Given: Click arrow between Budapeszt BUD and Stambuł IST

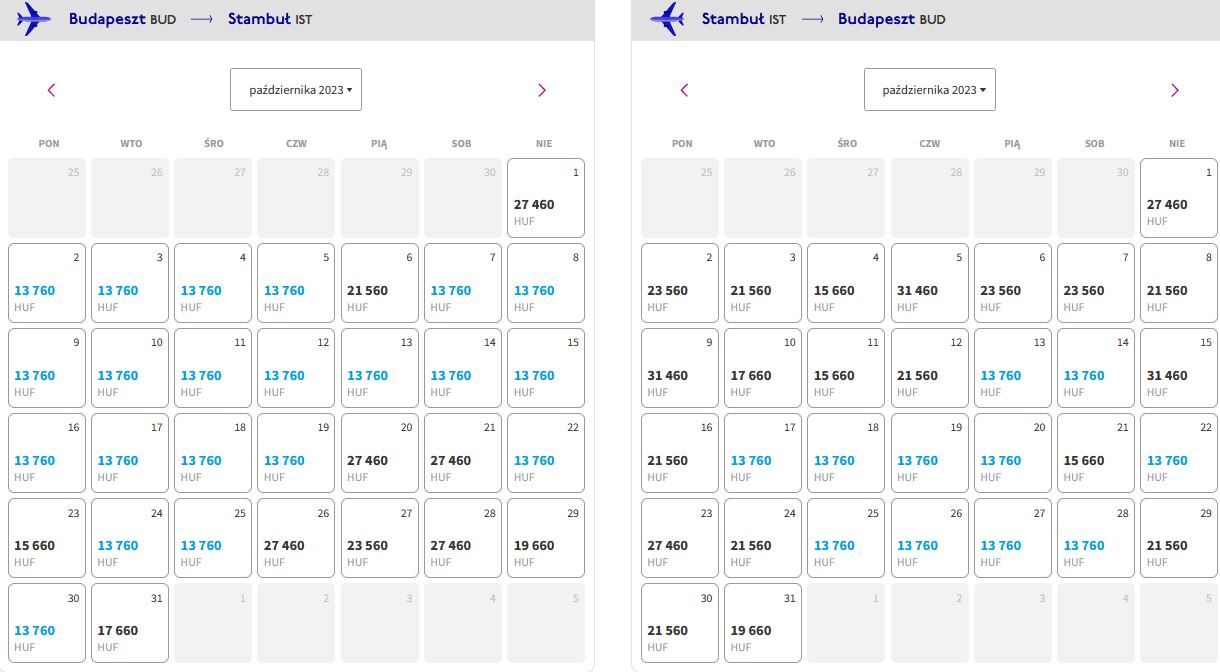Looking at the screenshot, I should [x=202, y=19].
